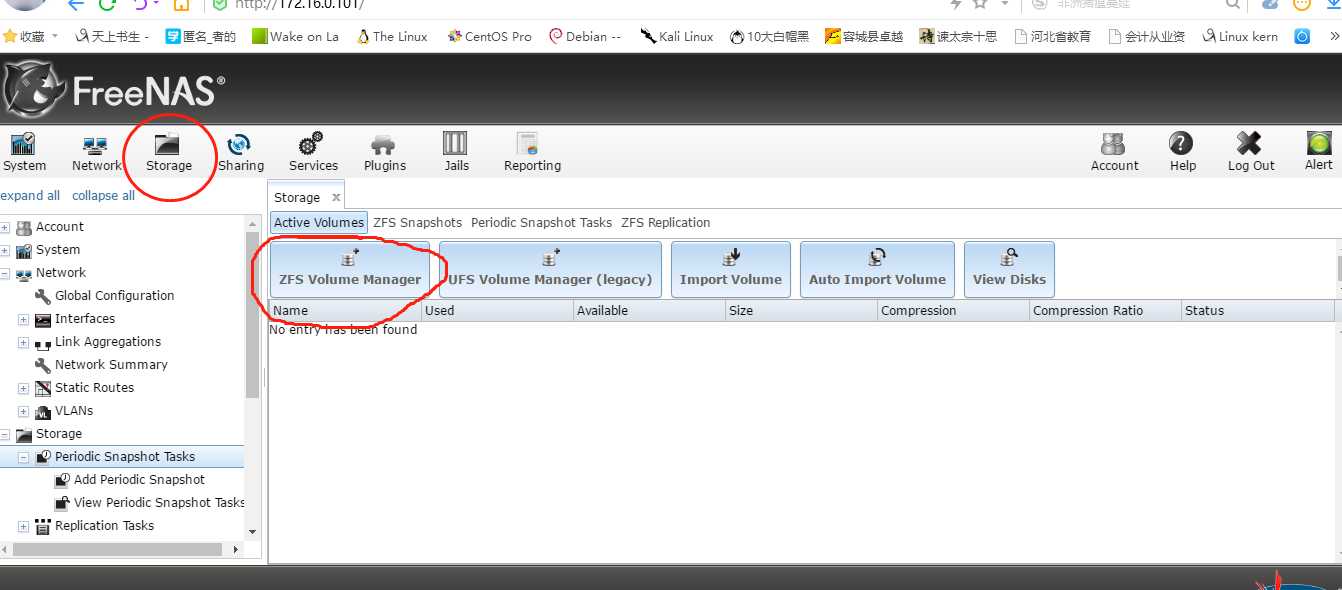Open the Debian bookmark
1342x590 pixels.
[584, 36]
